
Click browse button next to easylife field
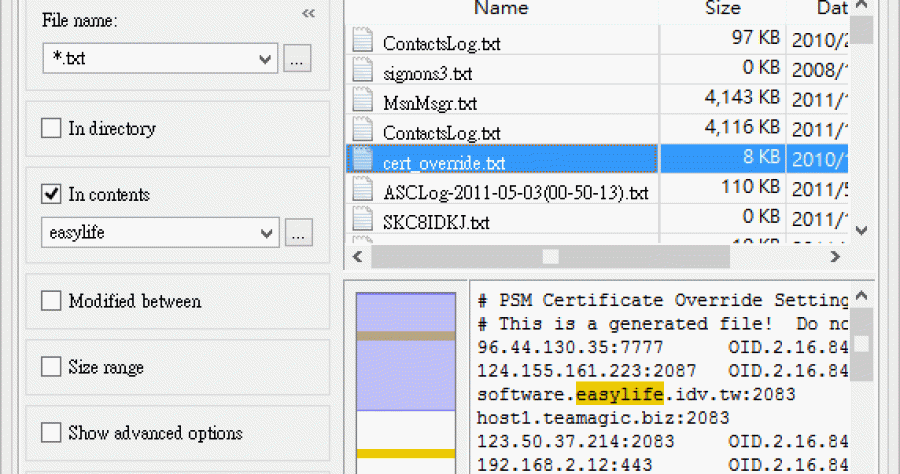click(x=299, y=232)
